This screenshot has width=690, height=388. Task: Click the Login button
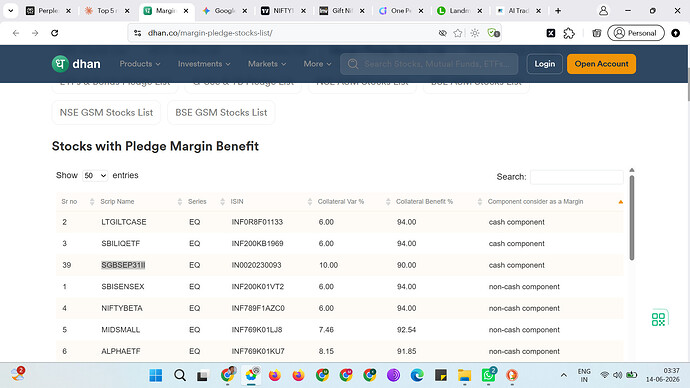(x=544, y=64)
